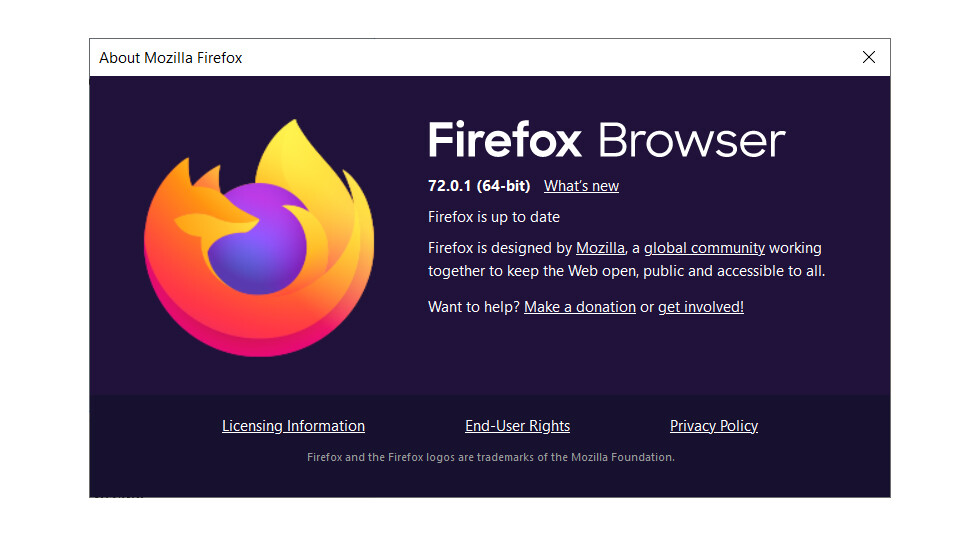Click the bold Firefox word in the heading
The width and height of the screenshot is (960, 543).
tap(505, 141)
